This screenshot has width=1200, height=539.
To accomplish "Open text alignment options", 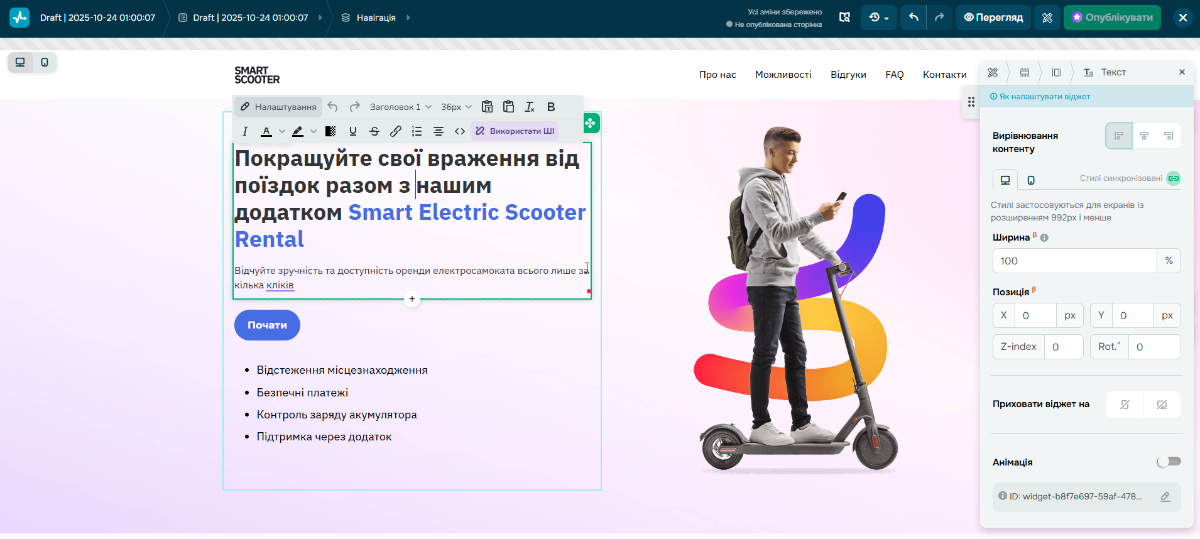I will pyautogui.click(x=438, y=131).
